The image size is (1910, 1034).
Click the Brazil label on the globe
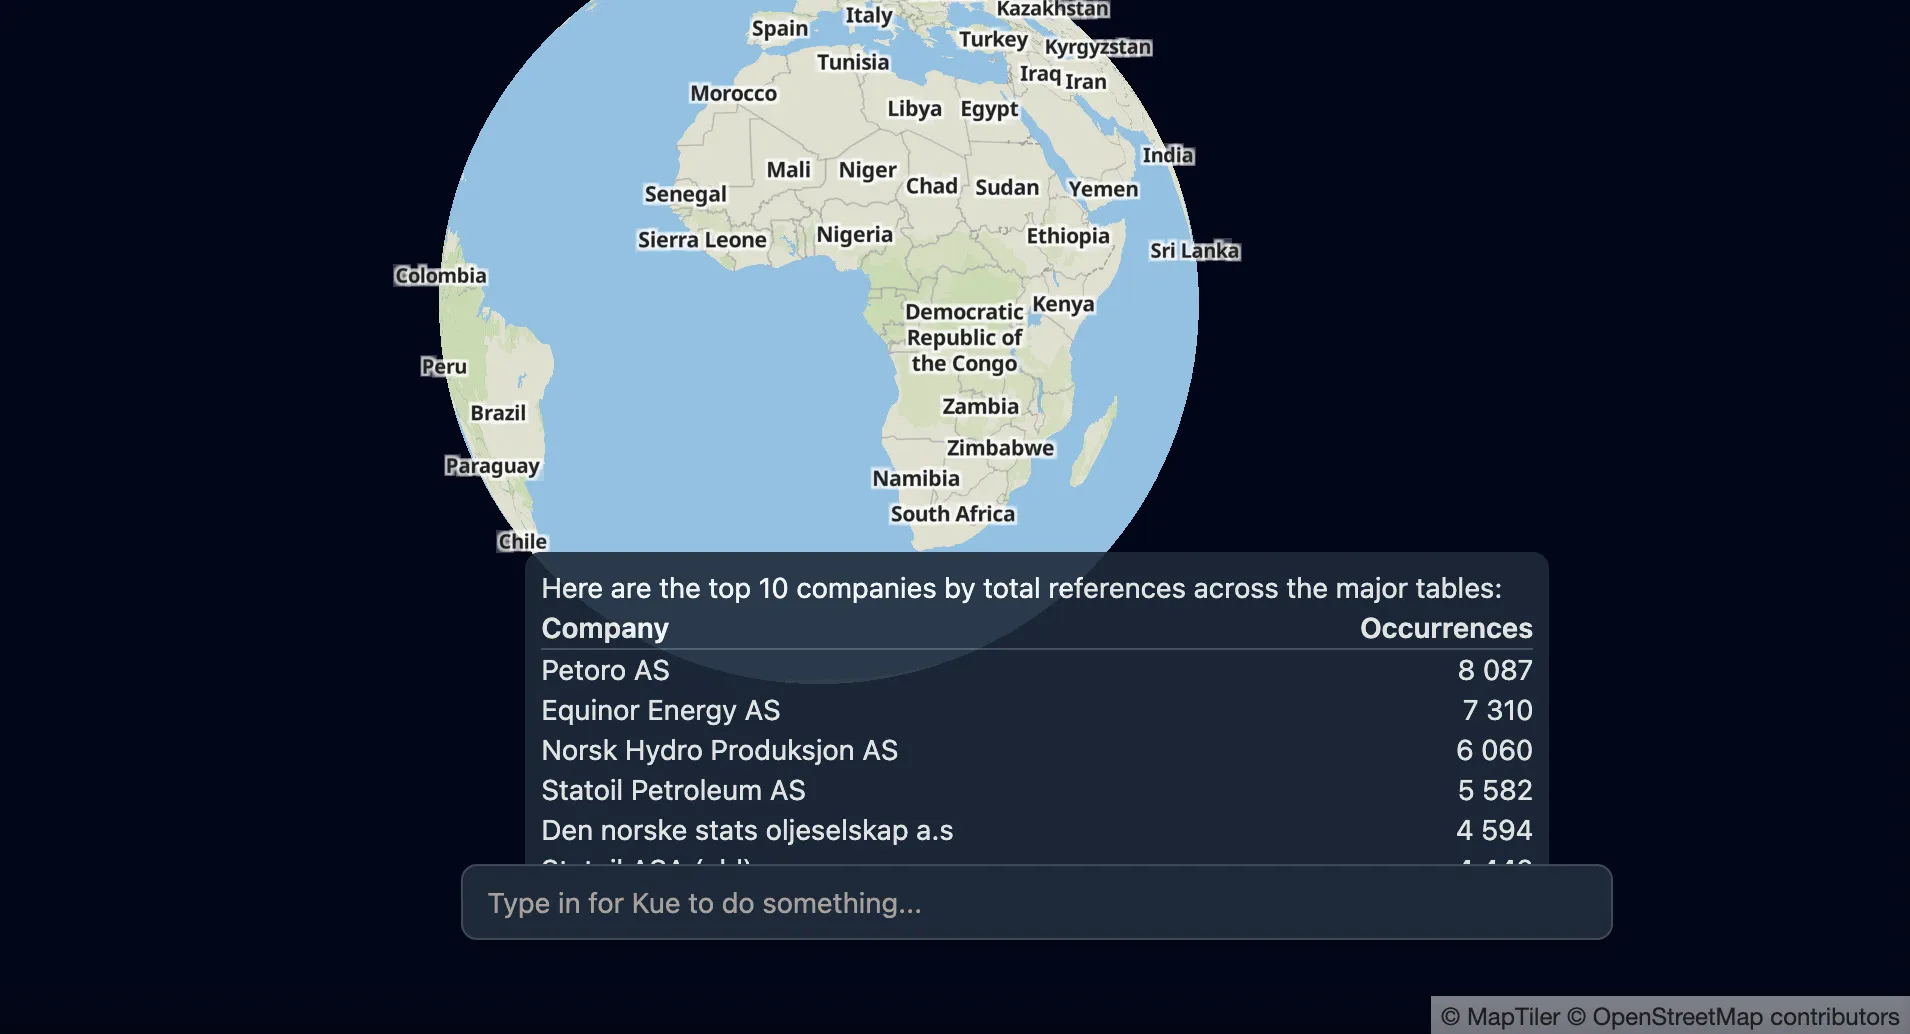click(498, 413)
